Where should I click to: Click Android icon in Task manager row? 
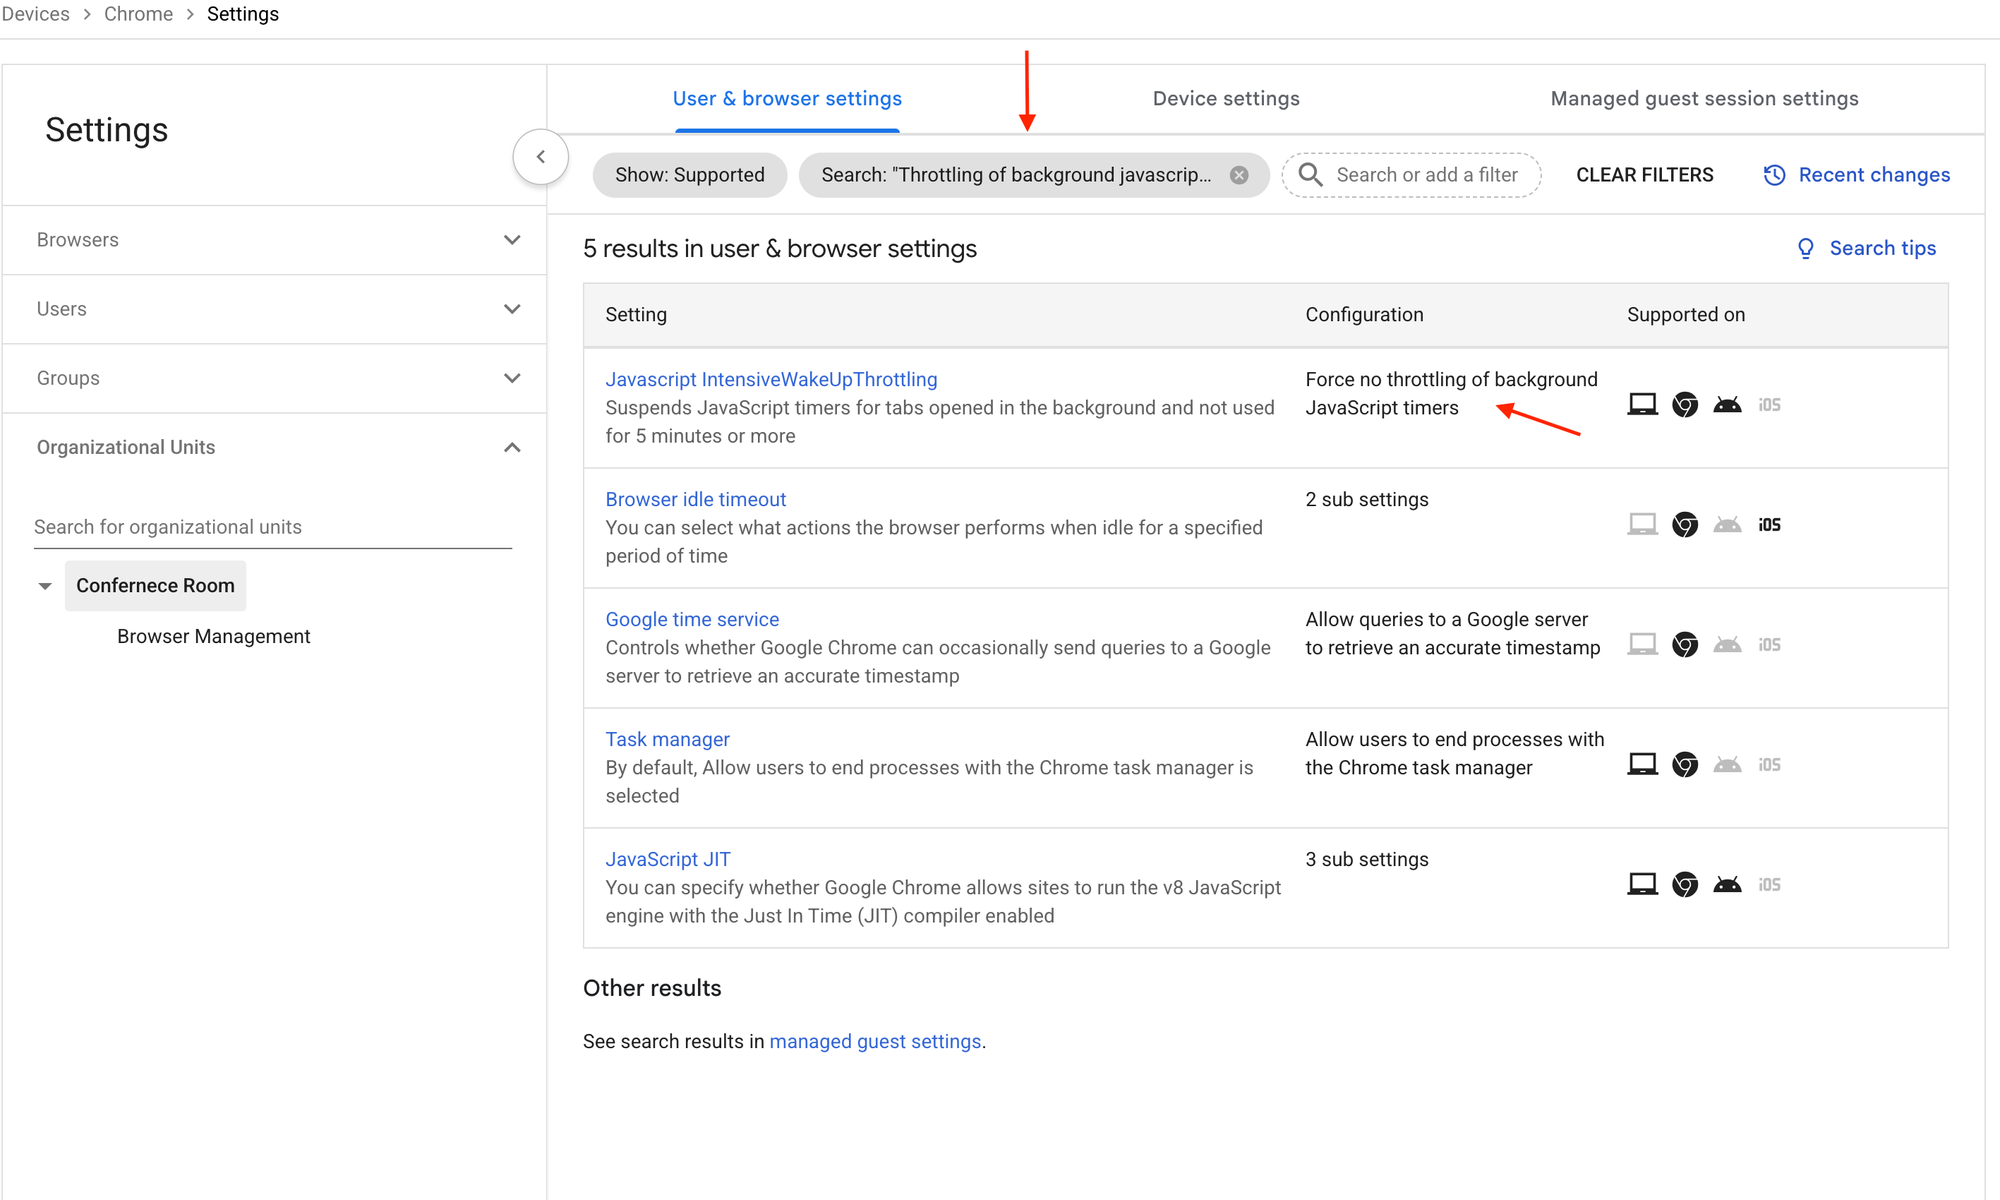1727,764
